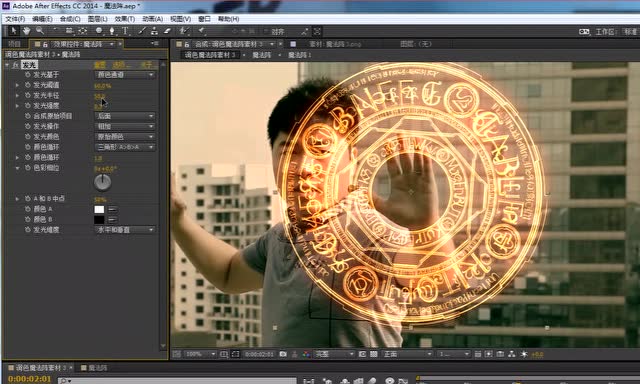This screenshot has height=384, width=640.
Task: Click the composition flowchart icon
Action: [x=512, y=354]
